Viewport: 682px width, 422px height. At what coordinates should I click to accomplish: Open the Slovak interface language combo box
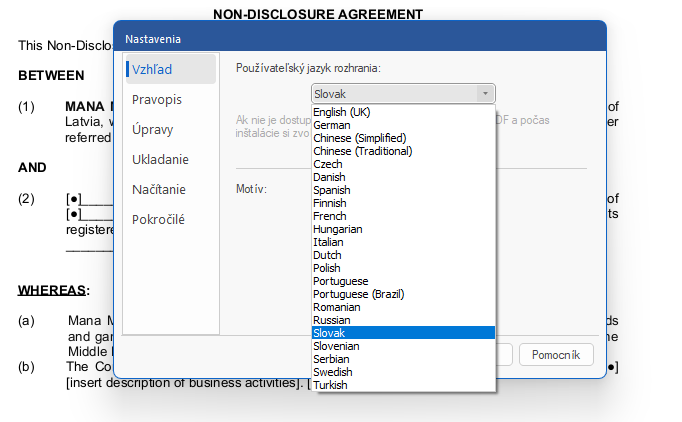point(403,94)
